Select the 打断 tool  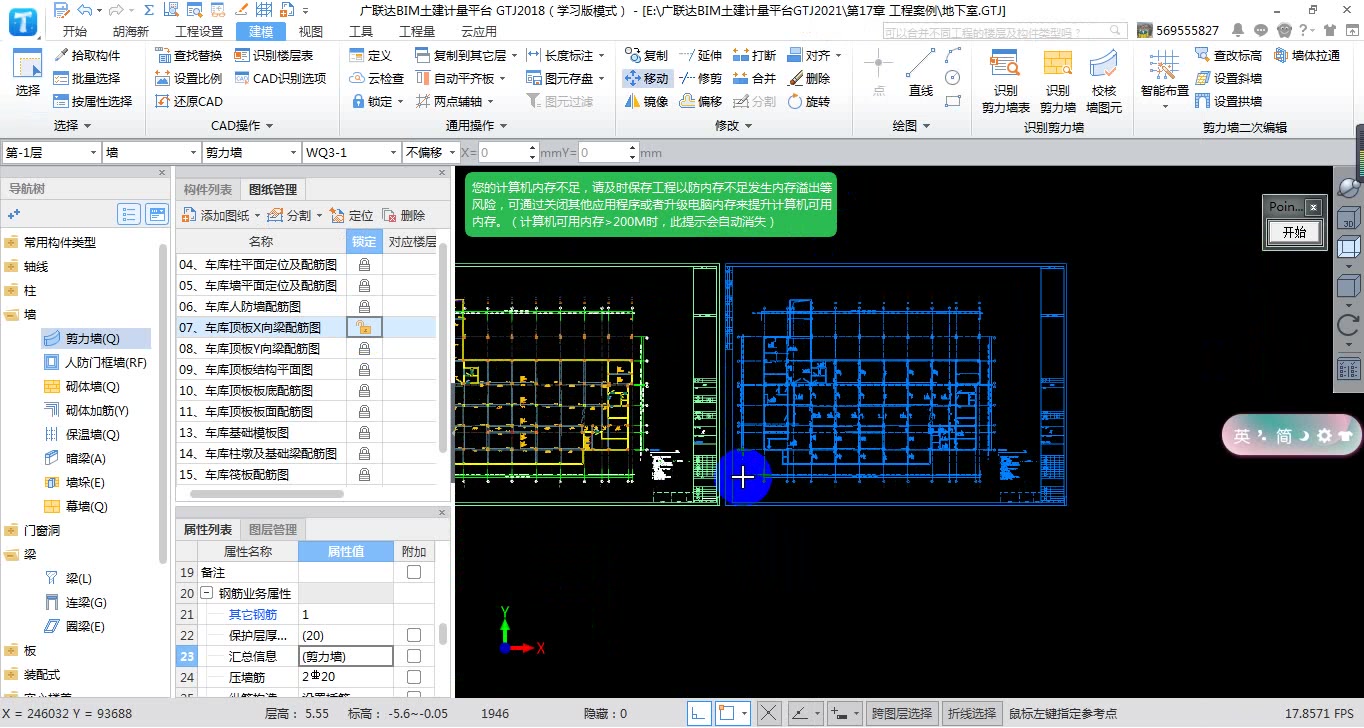[x=754, y=55]
